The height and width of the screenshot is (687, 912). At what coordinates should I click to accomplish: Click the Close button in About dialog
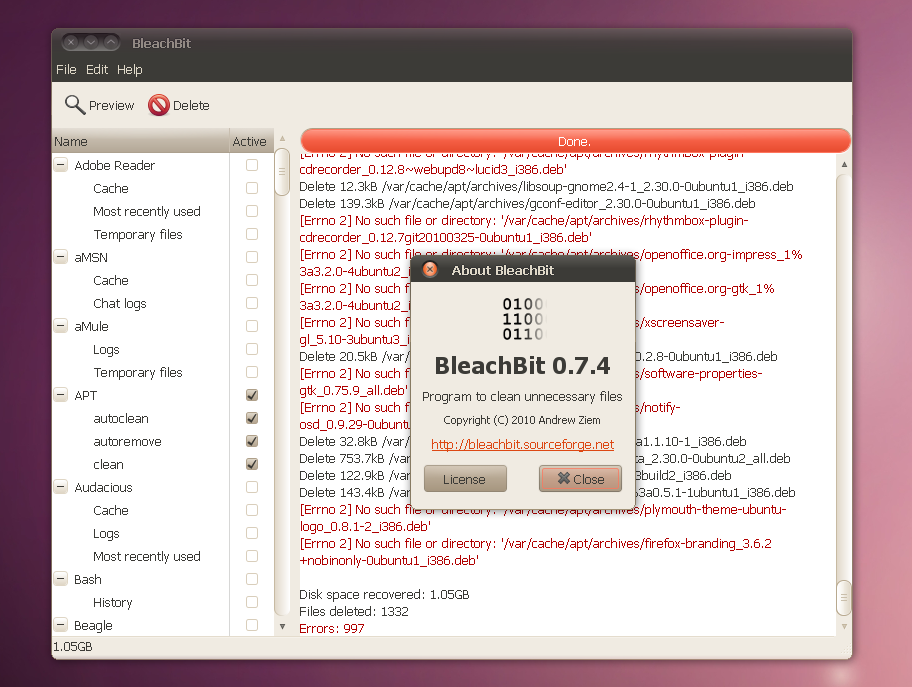click(580, 479)
